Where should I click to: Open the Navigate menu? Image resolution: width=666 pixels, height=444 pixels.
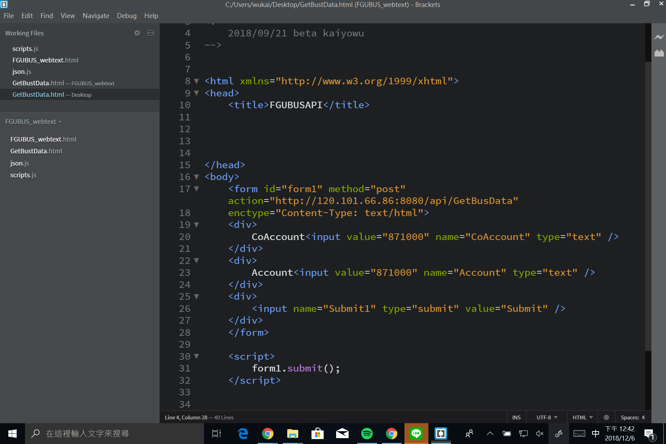96,16
